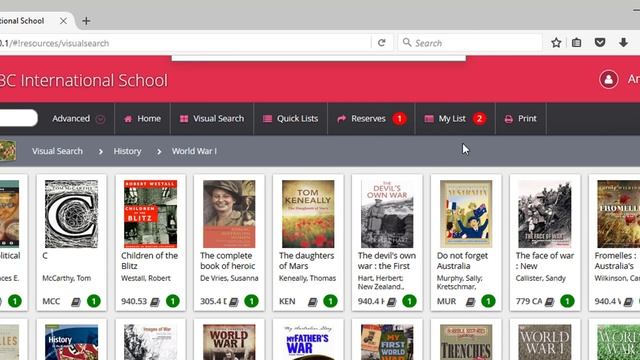
Task: Click the History breadcrumb link
Action: point(127,151)
